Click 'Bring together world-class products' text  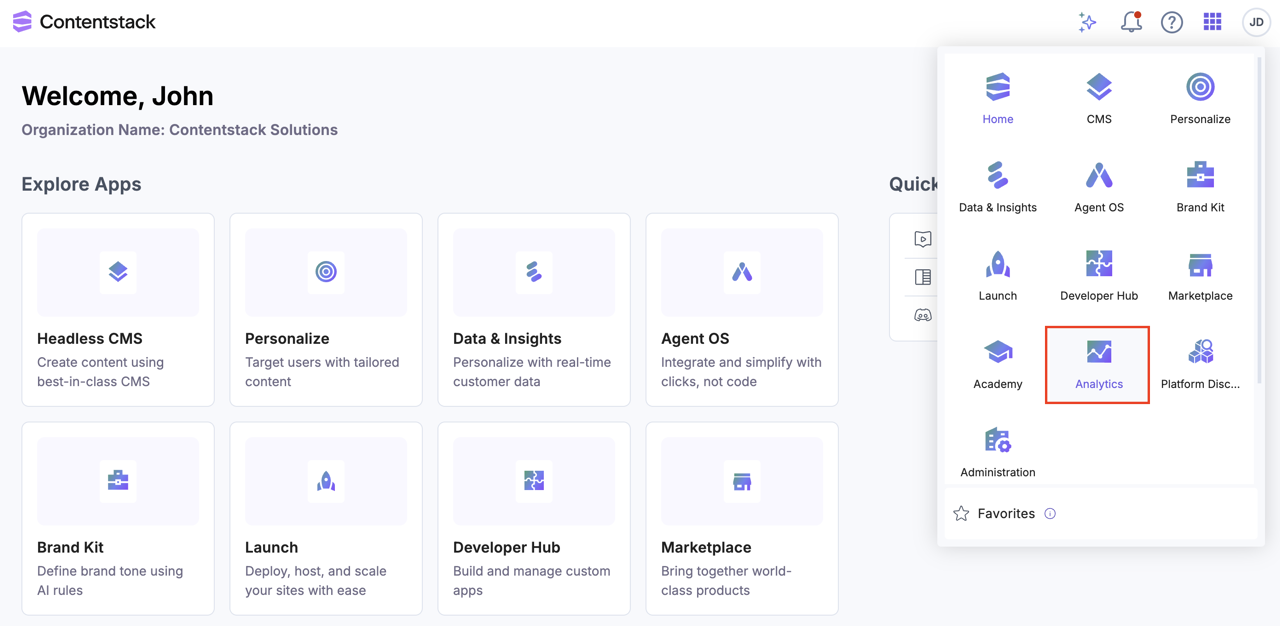coord(726,581)
